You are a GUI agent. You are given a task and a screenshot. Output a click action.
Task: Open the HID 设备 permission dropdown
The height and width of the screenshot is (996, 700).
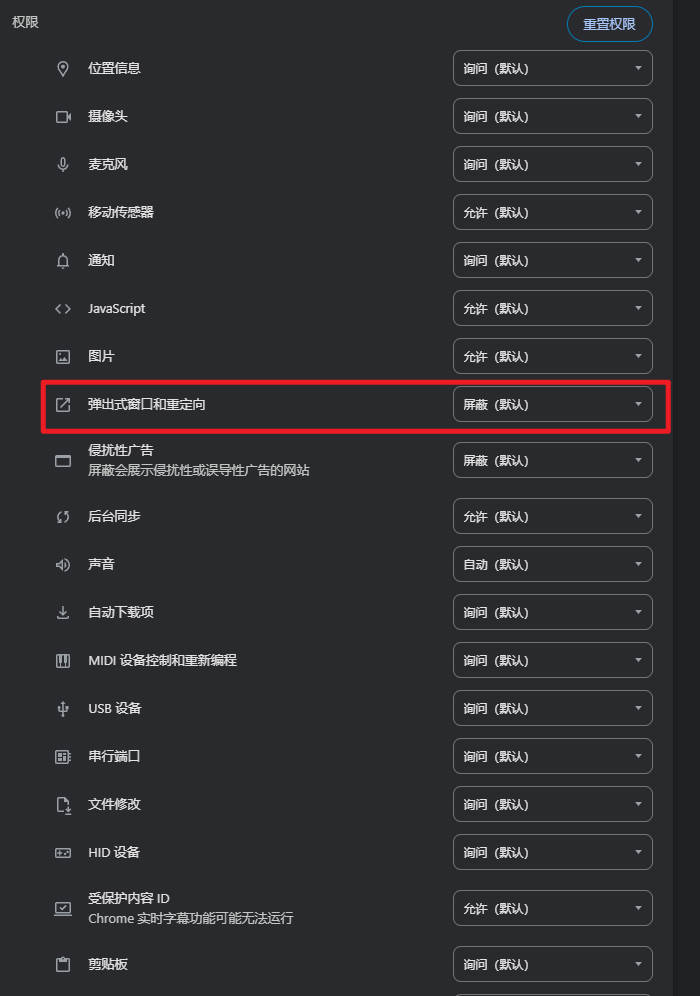(552, 852)
